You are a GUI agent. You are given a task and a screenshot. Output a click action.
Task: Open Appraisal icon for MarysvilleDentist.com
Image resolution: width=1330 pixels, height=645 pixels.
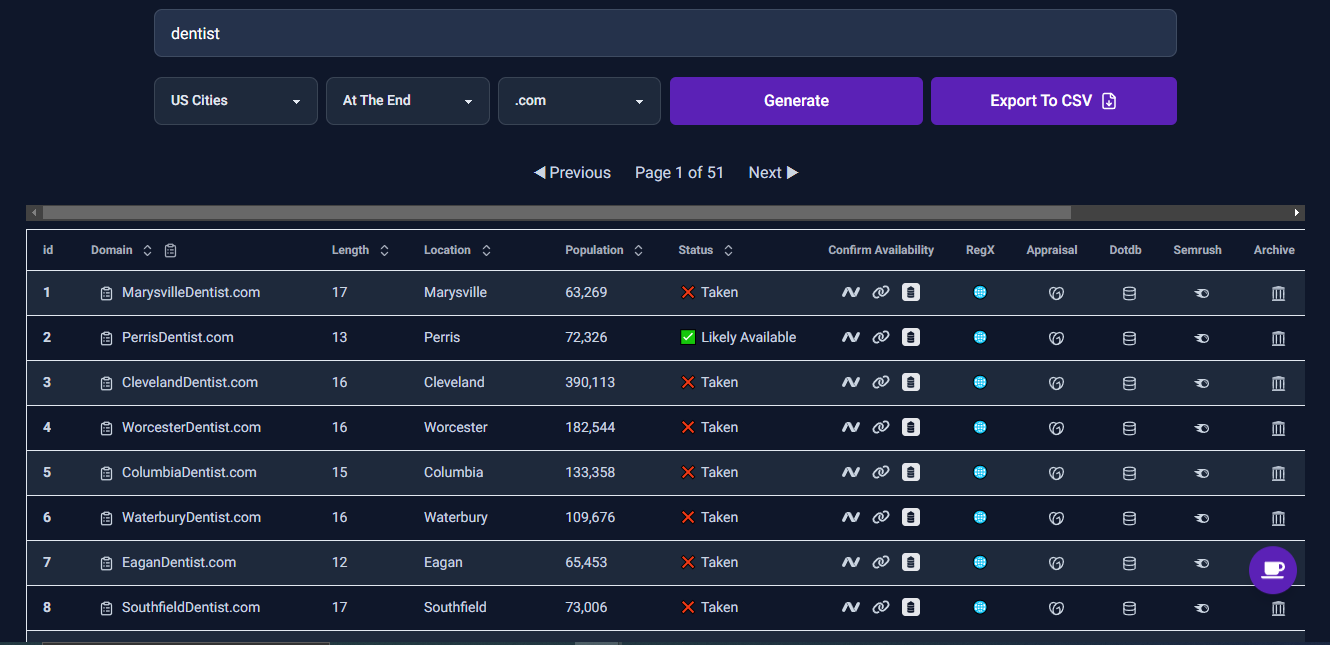(1055, 293)
